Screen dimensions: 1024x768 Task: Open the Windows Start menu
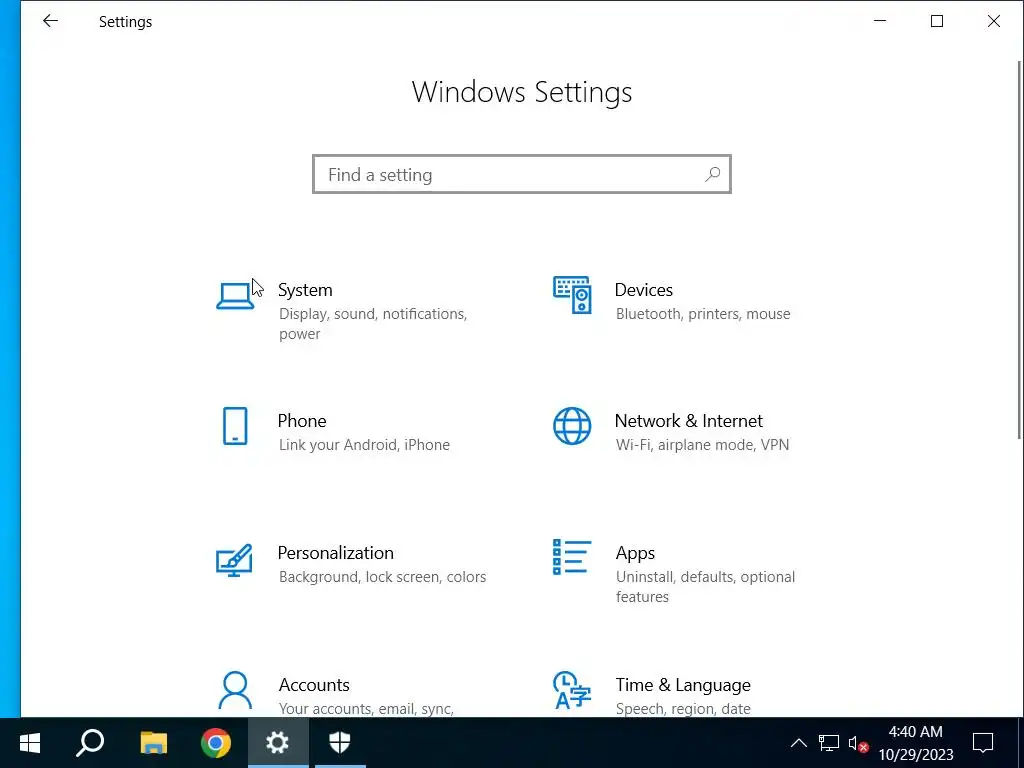click(x=30, y=743)
